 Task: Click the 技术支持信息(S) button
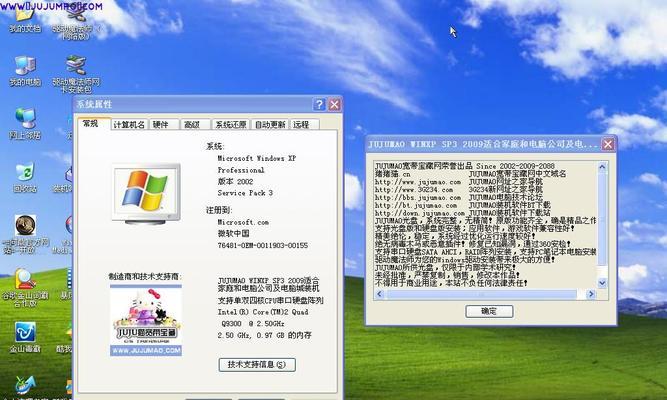pos(257,364)
